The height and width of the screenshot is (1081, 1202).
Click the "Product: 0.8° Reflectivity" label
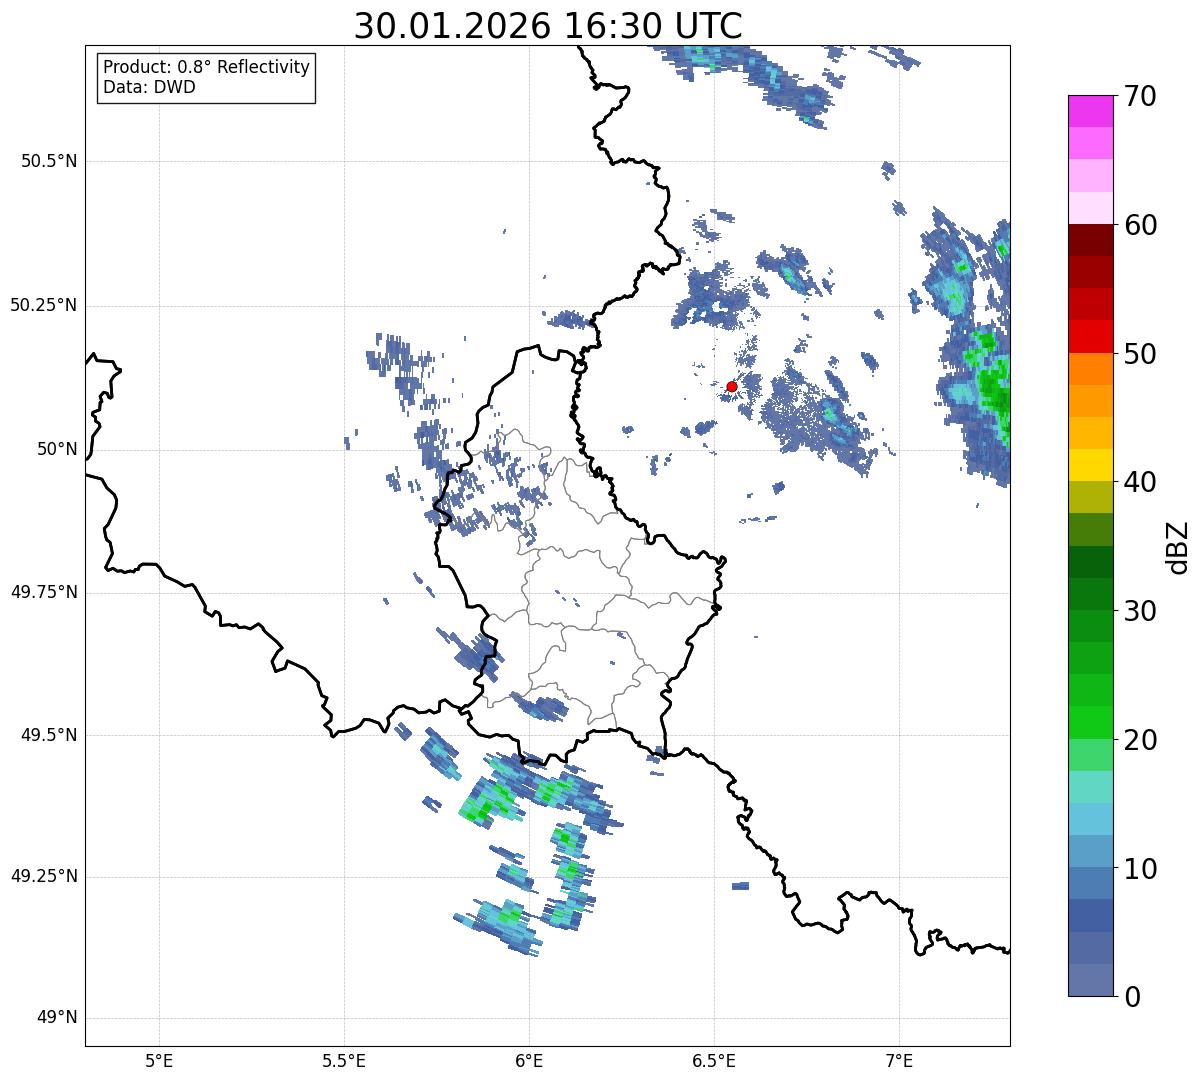coord(207,67)
